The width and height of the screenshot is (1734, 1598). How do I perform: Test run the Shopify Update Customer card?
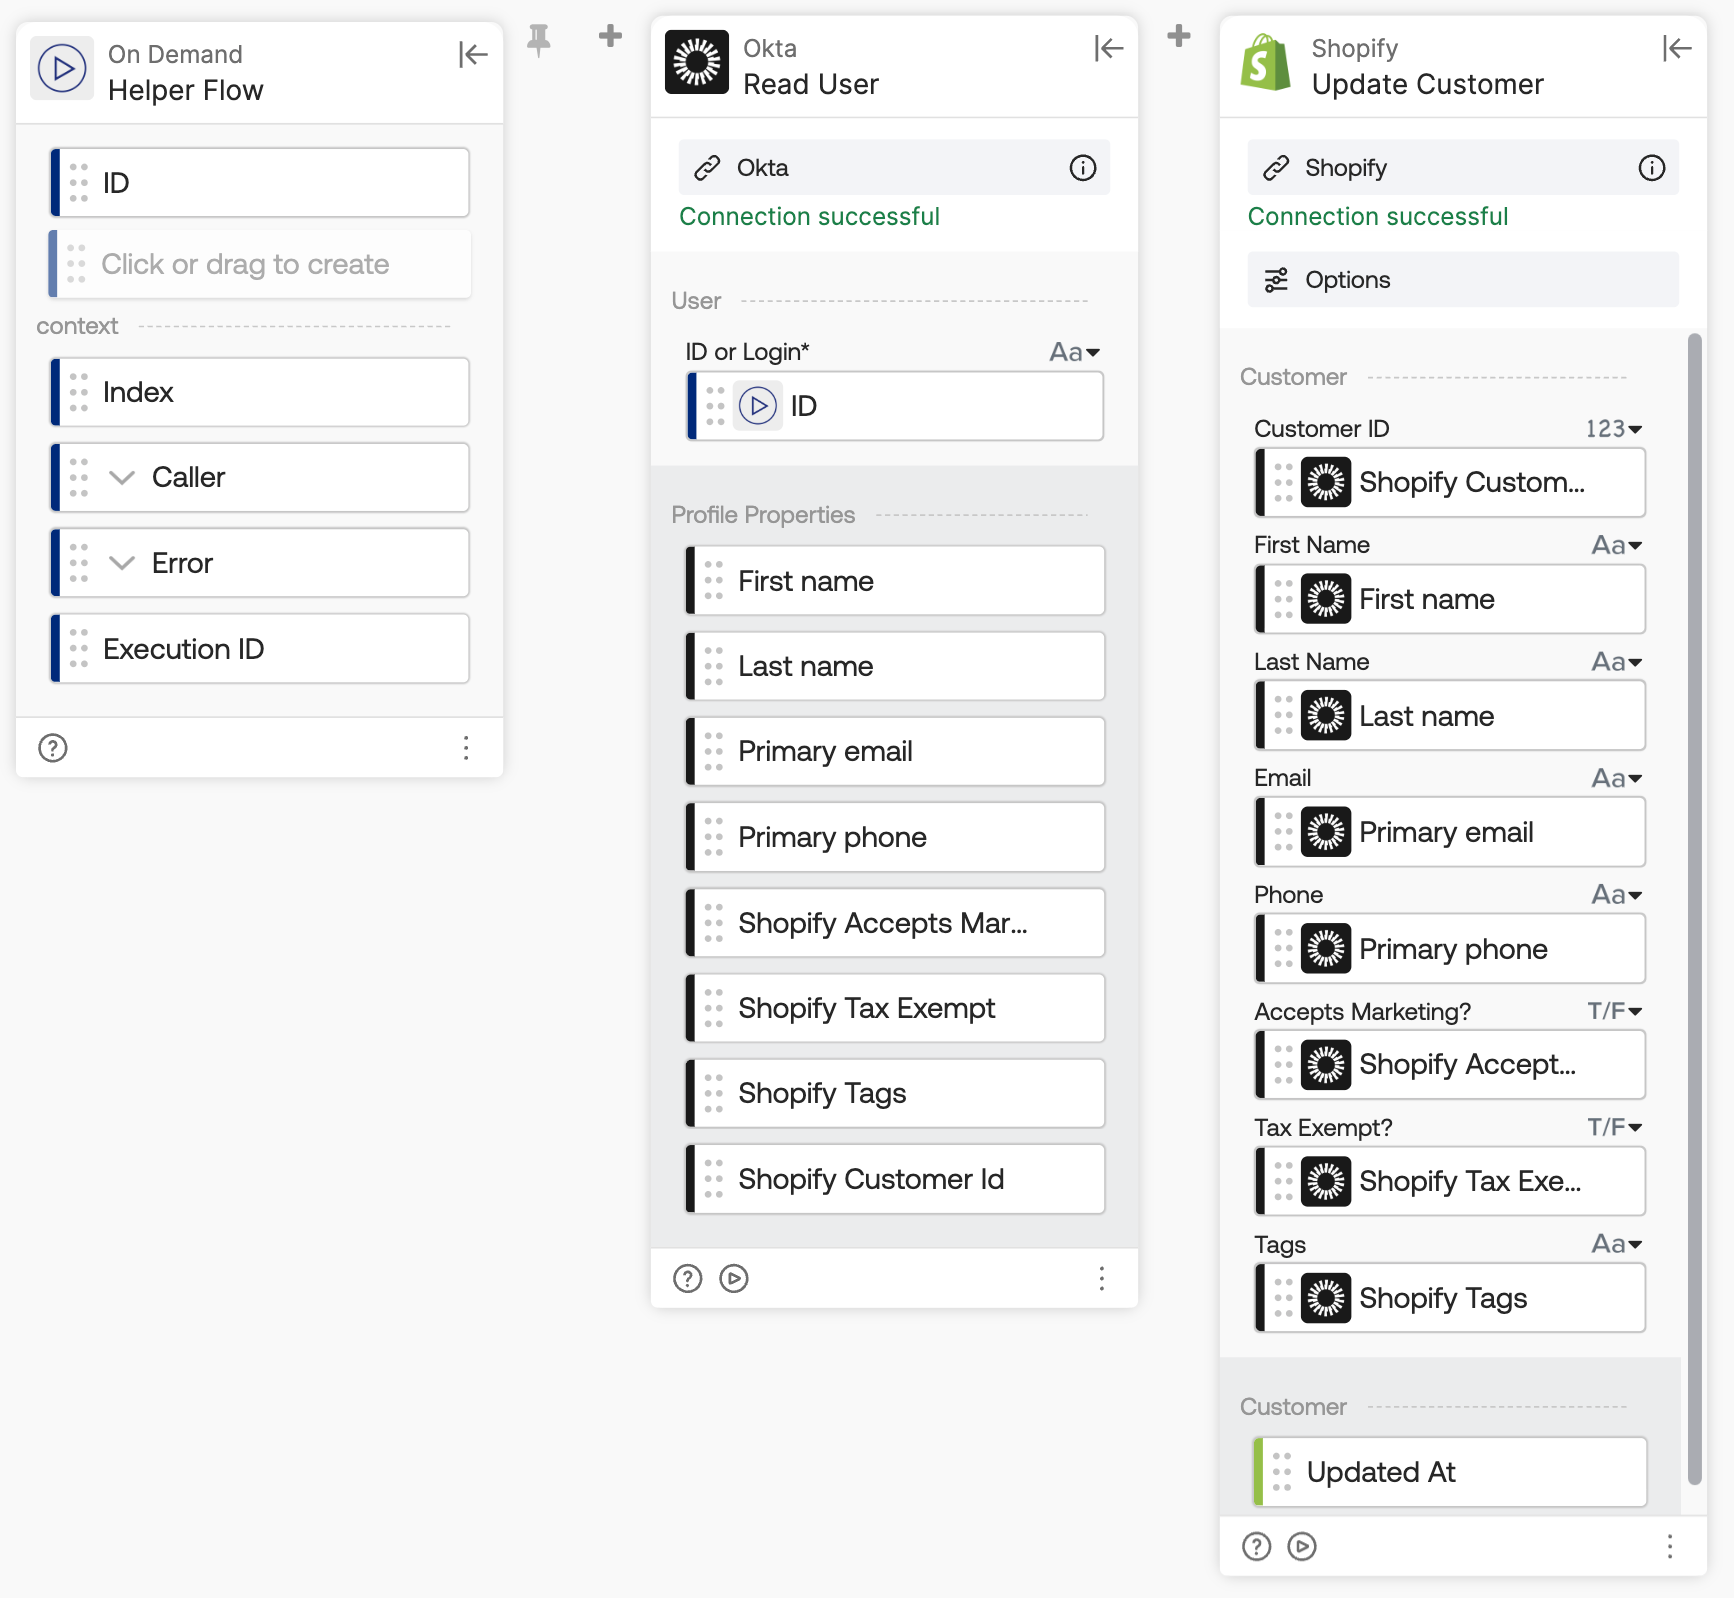coord(1302,1547)
